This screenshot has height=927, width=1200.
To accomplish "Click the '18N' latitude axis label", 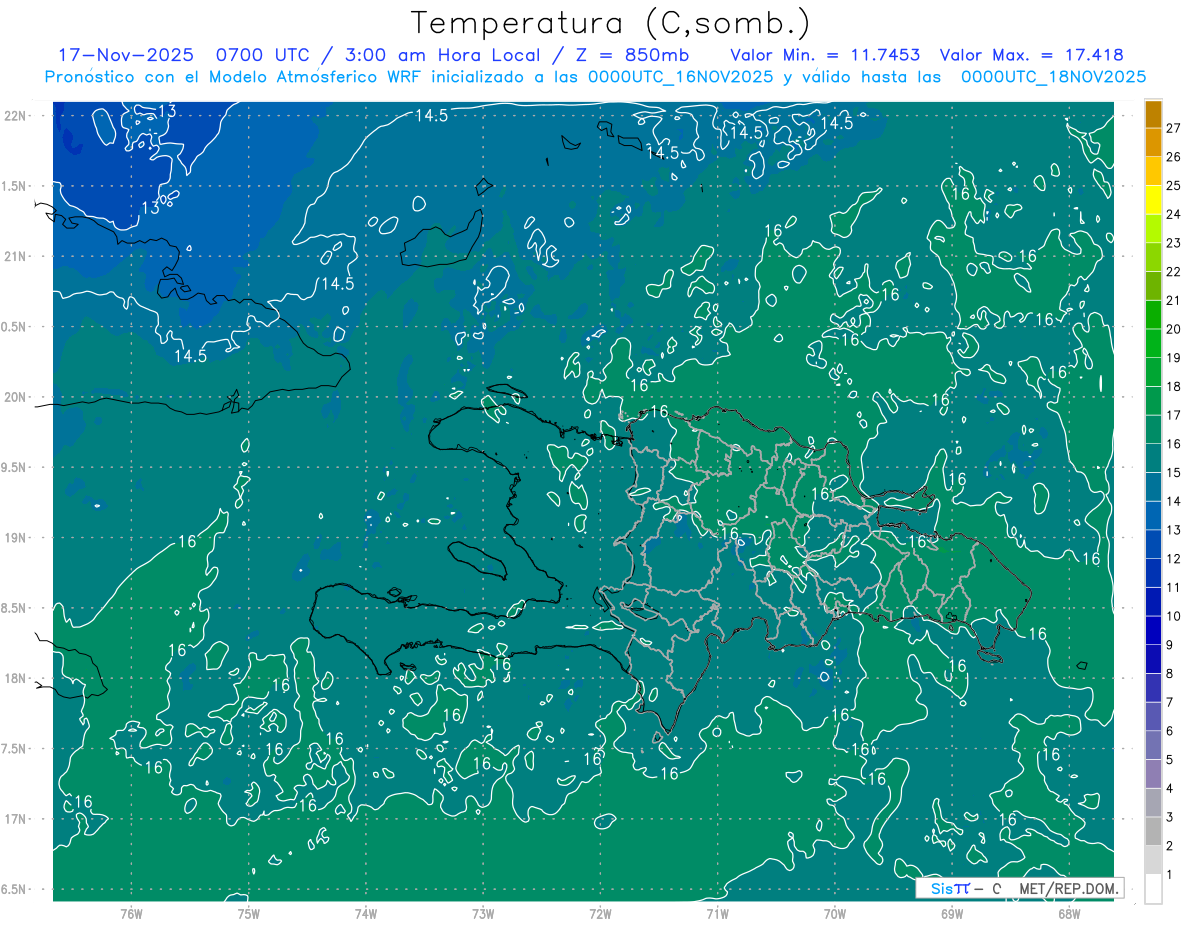I will pyautogui.click(x=14, y=678).
